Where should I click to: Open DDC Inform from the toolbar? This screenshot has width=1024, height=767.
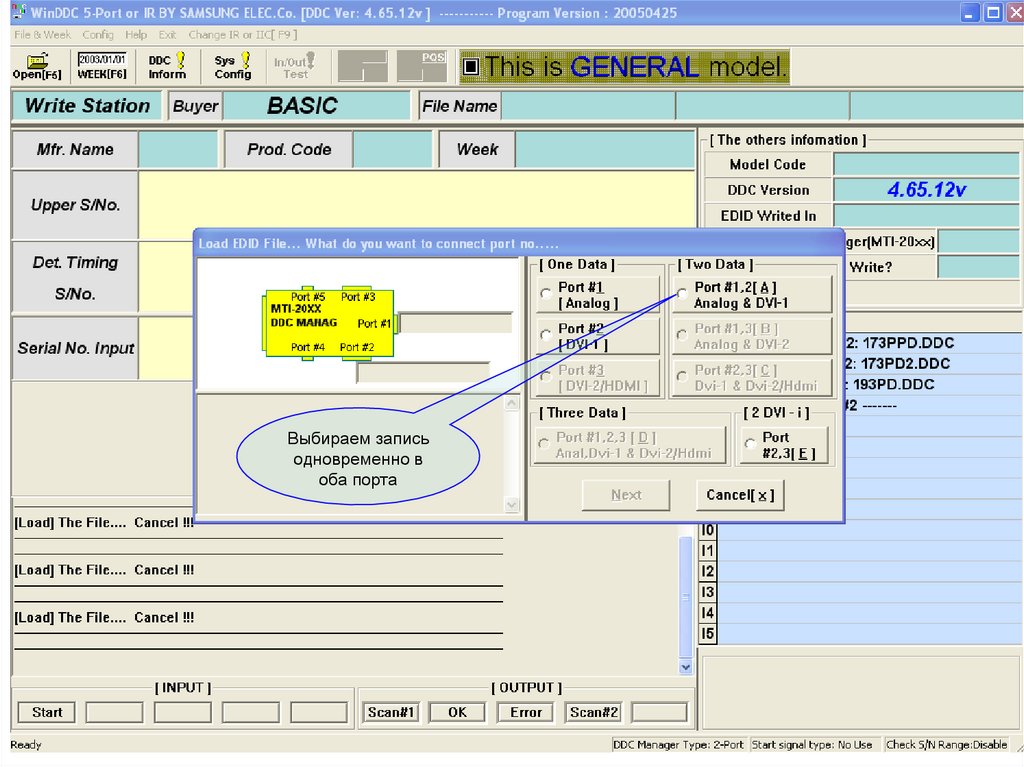coord(167,66)
